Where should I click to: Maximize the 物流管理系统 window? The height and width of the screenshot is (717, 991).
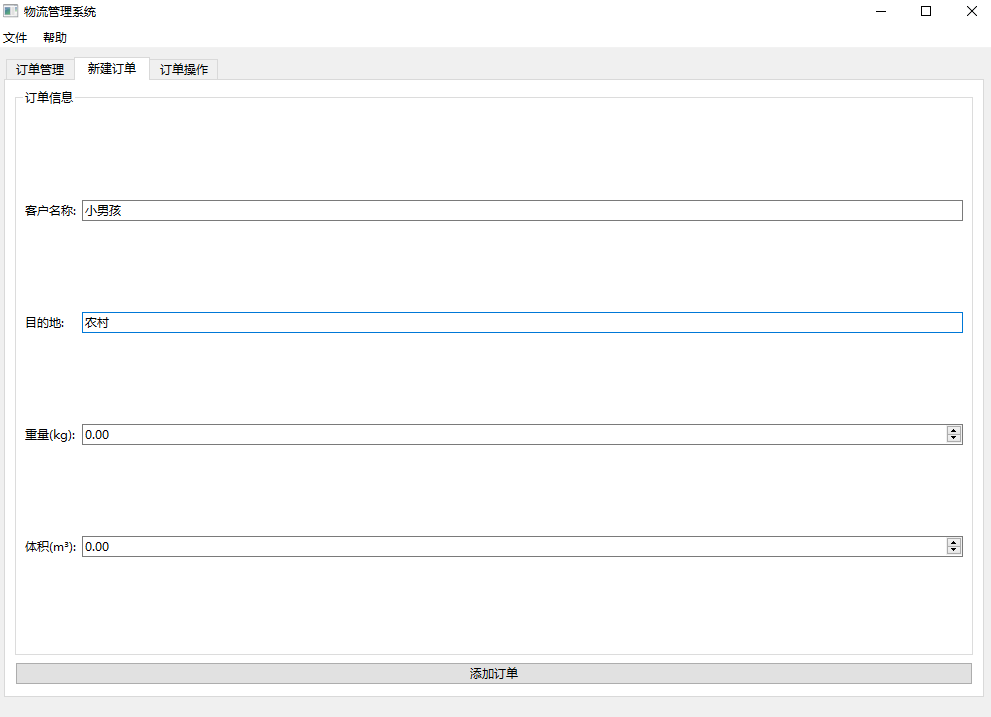tap(926, 12)
